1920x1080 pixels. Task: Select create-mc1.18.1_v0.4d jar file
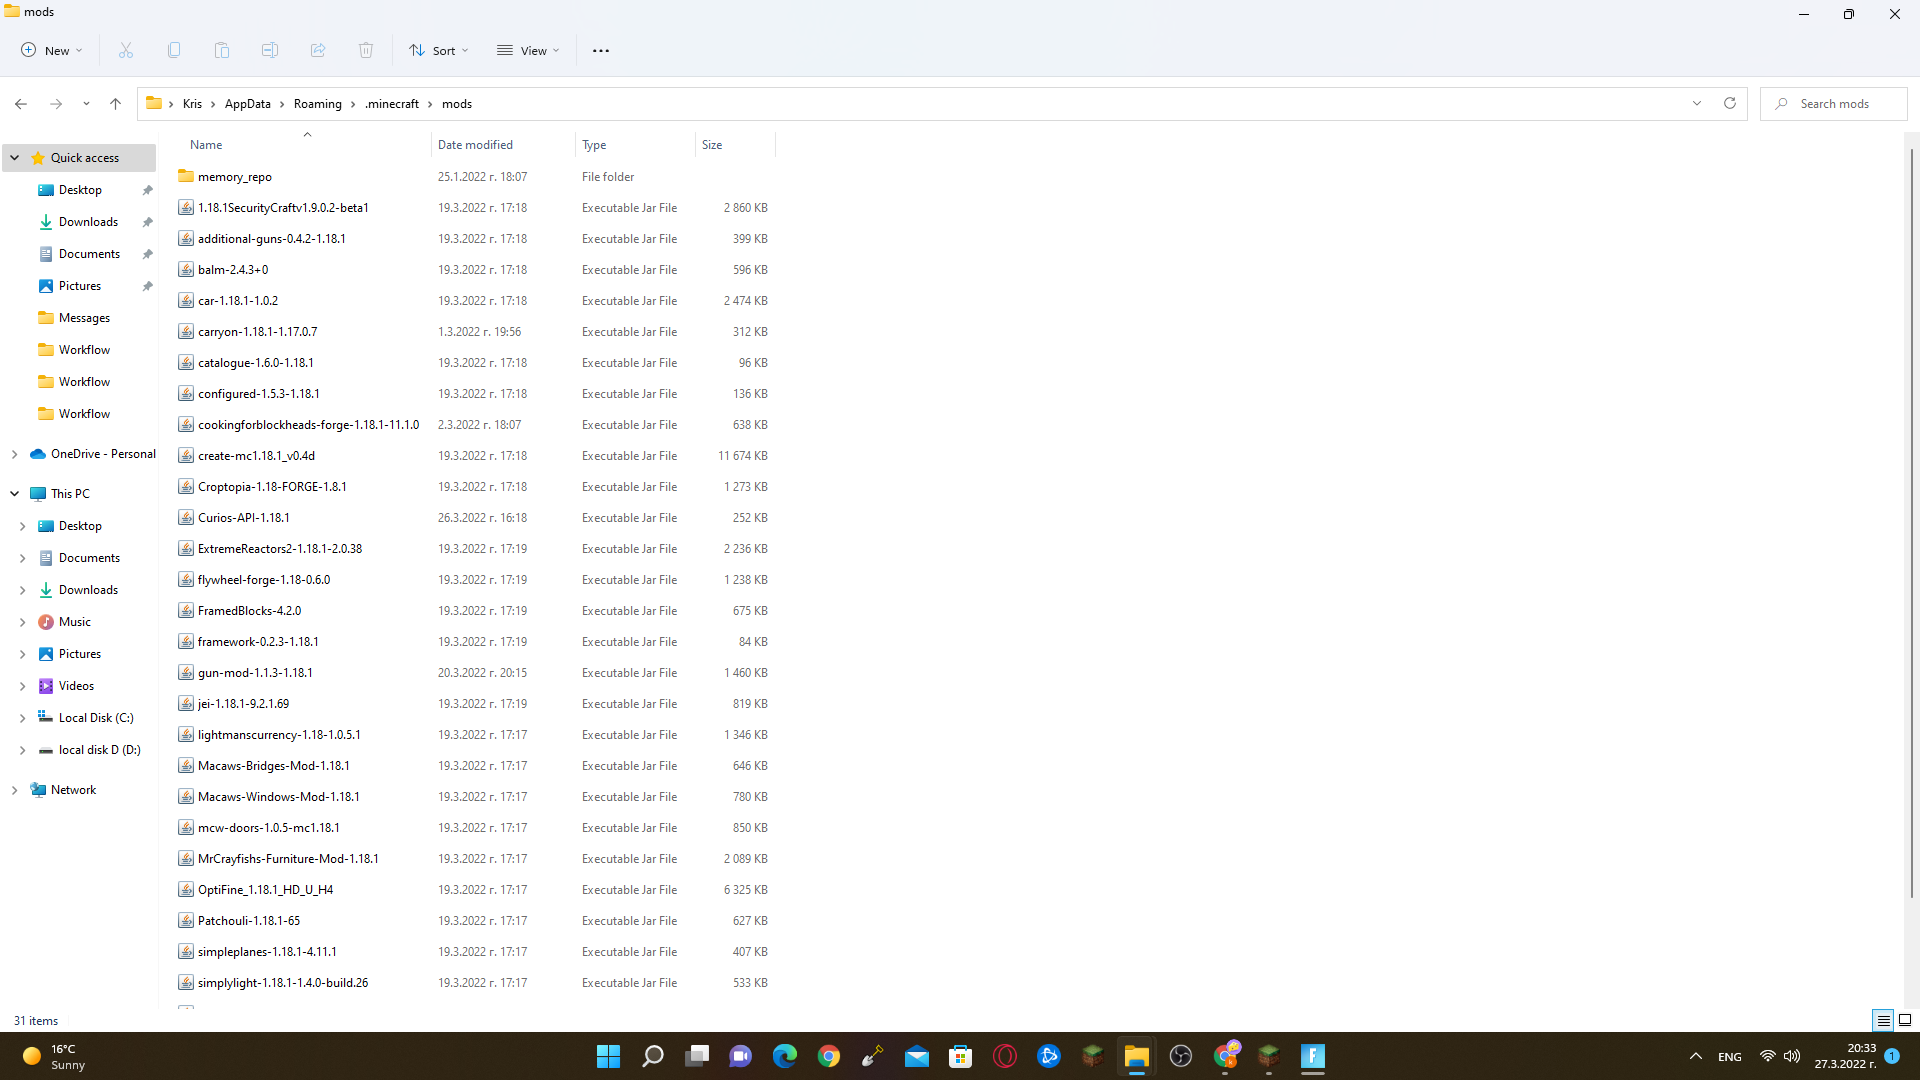256,456
